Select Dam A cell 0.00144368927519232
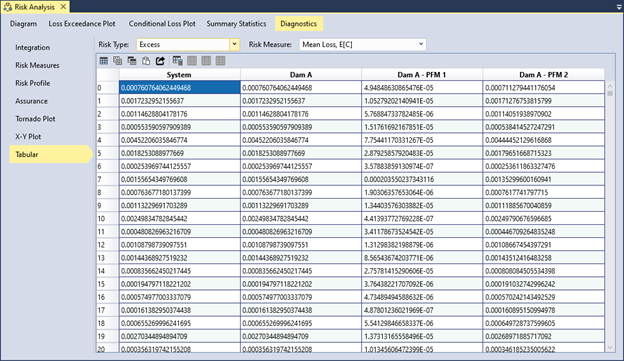Screen dimensions: 624x361 pyautogui.click(x=301, y=258)
